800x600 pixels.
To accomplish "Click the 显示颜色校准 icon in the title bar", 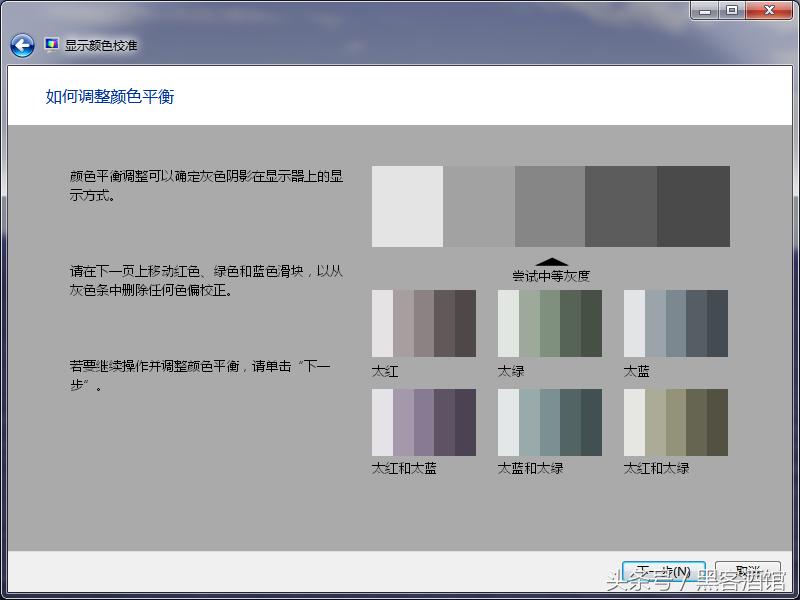I will coord(50,44).
